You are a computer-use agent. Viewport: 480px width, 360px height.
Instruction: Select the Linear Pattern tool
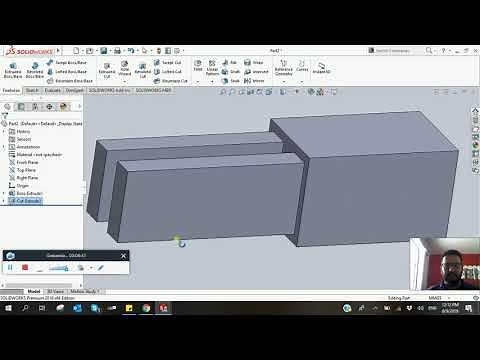(212, 68)
